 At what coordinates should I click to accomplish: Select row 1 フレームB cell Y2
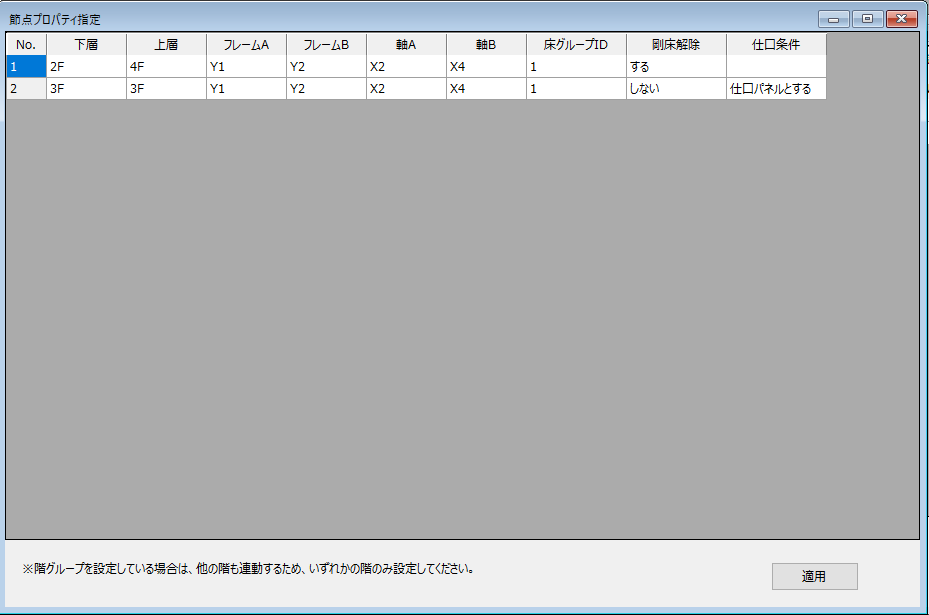(x=326, y=66)
